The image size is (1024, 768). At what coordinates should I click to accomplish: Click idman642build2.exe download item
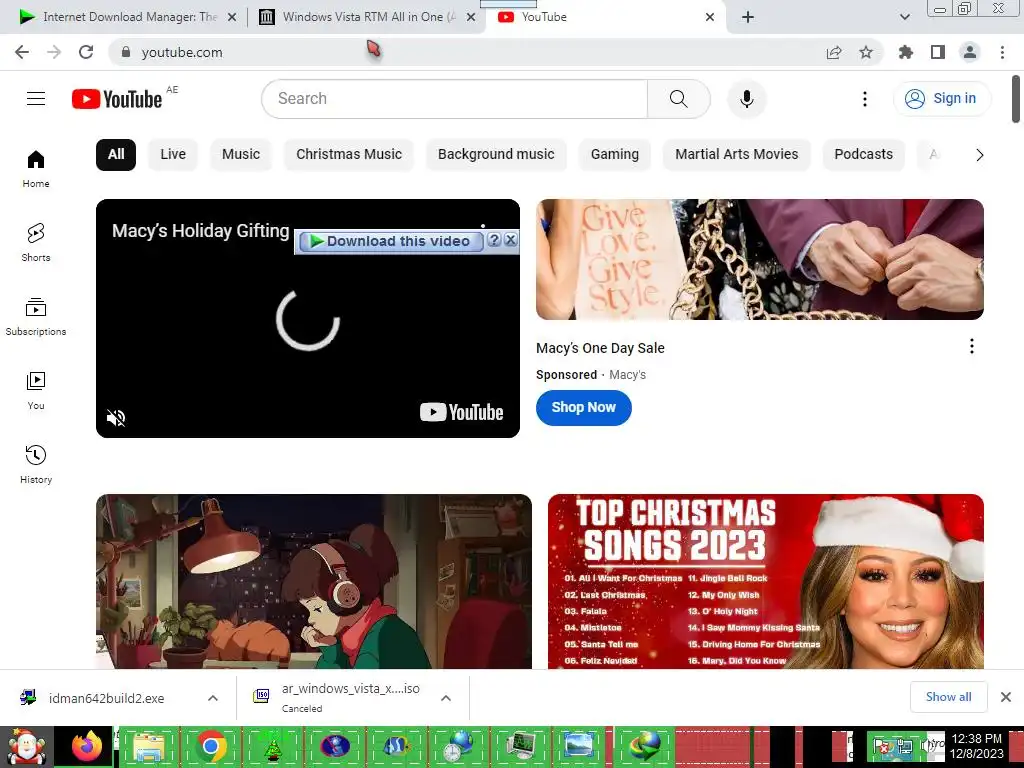coord(106,698)
